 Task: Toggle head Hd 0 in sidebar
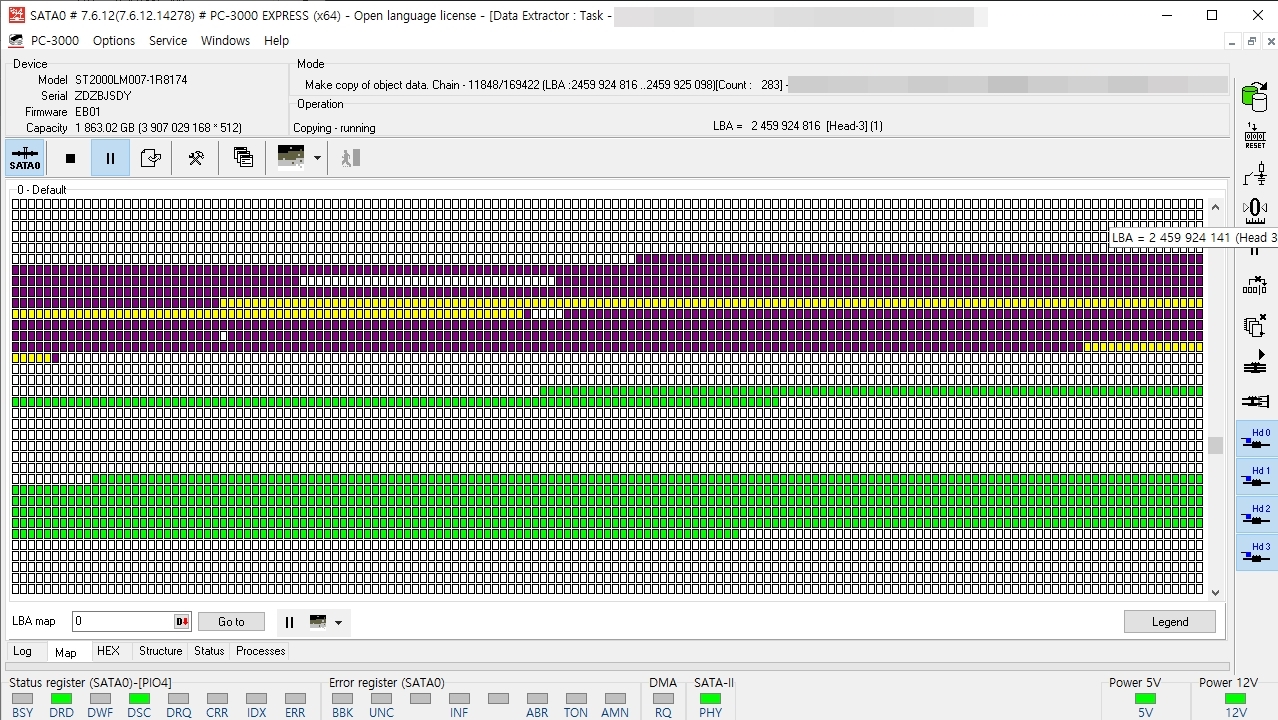pos(1257,440)
